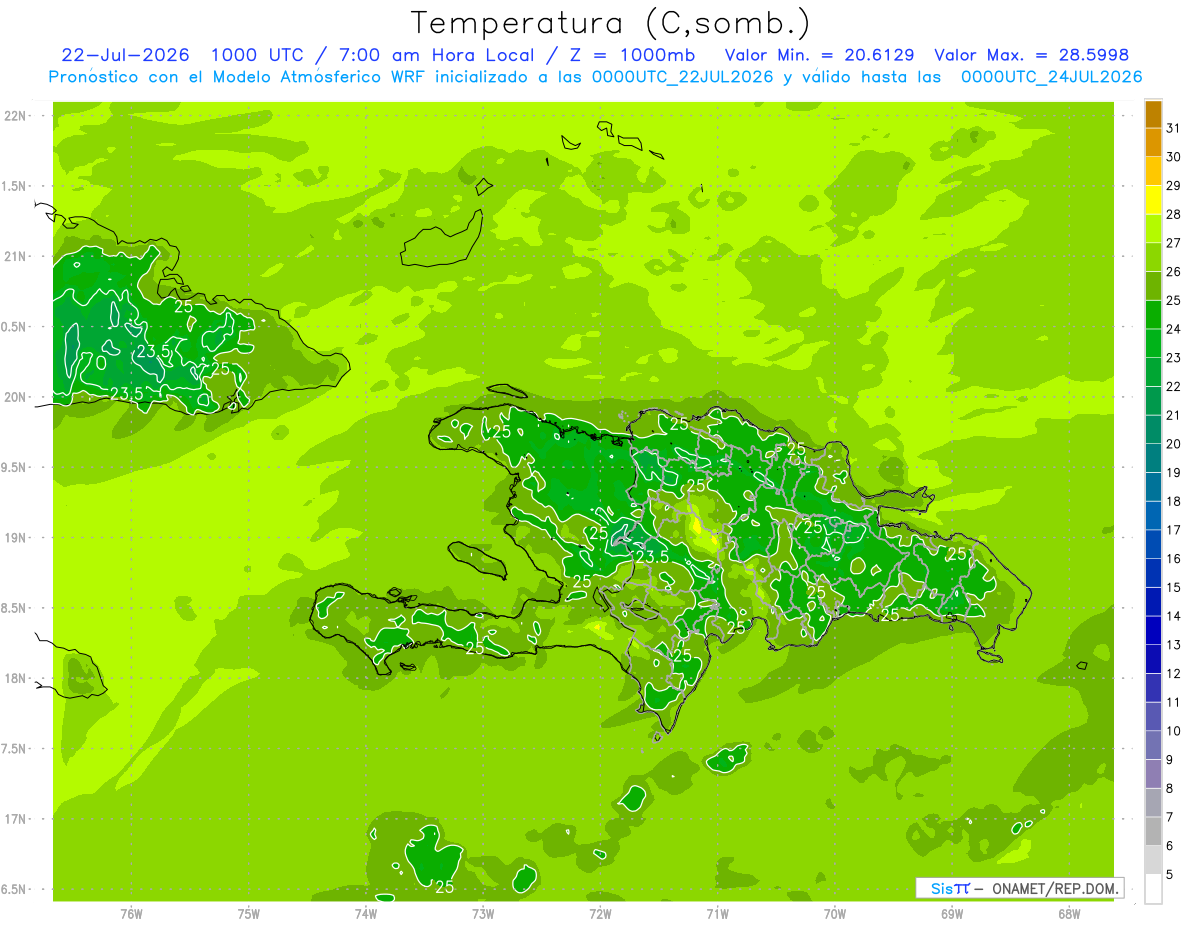Image resolution: width=1200 pixels, height=927 pixels.
Task: Pick the white swatch below 5
Action: (1153, 889)
